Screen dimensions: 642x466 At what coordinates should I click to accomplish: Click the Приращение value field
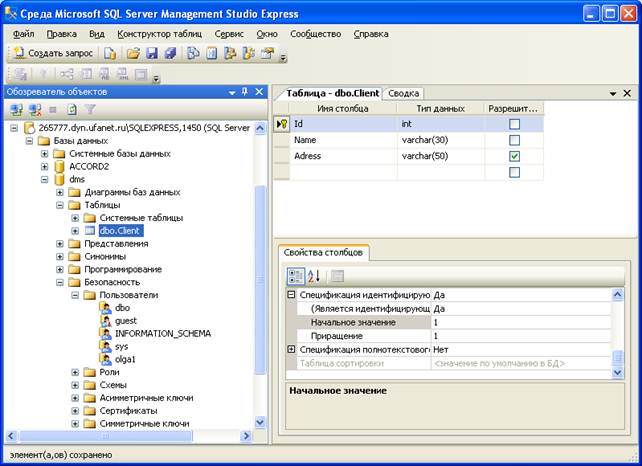(521, 336)
